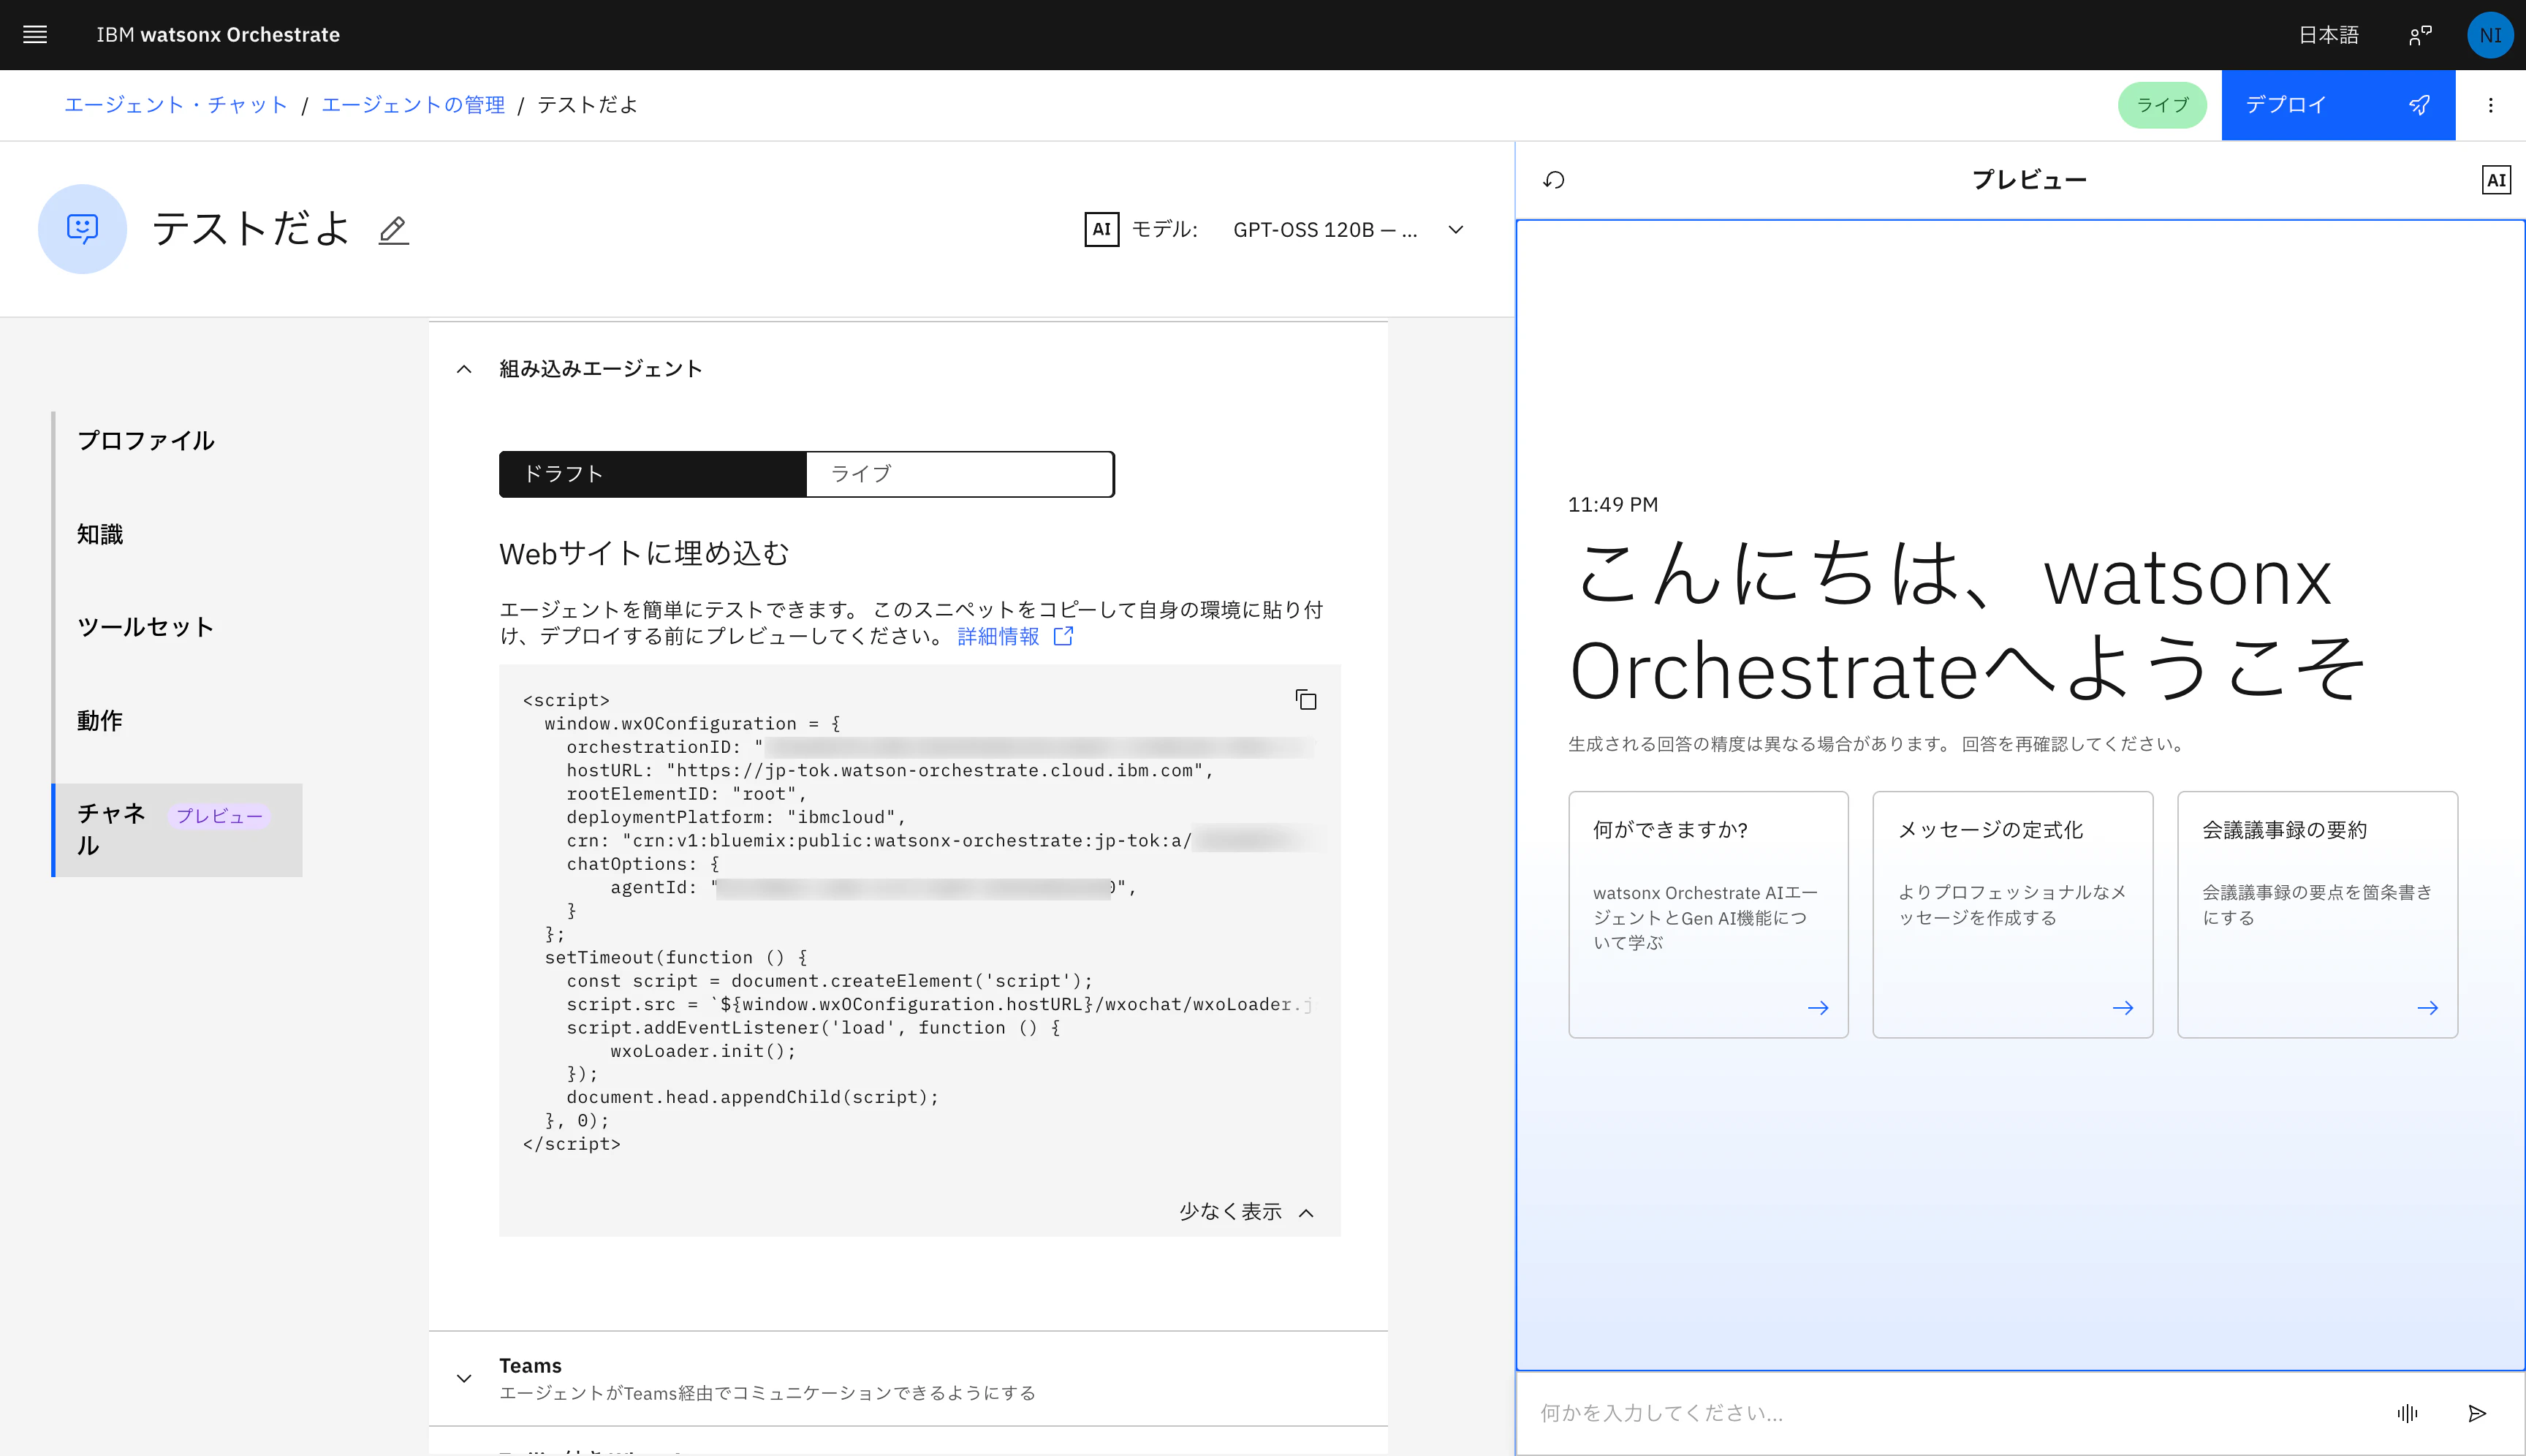The width and height of the screenshot is (2526, 1456).
Task: Click the デプロイ button
Action: pos(2338,105)
